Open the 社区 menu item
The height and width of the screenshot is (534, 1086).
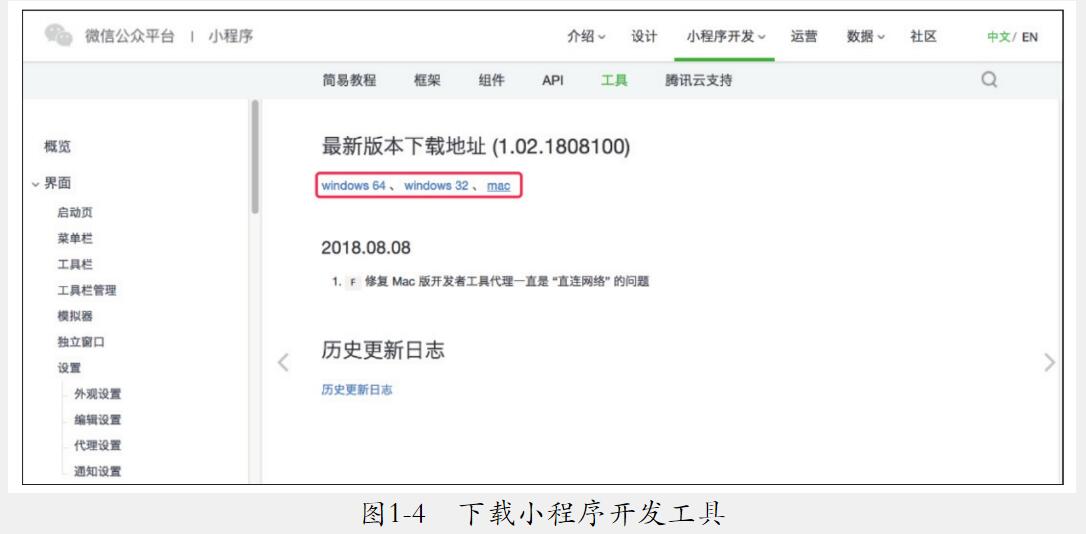pos(923,36)
